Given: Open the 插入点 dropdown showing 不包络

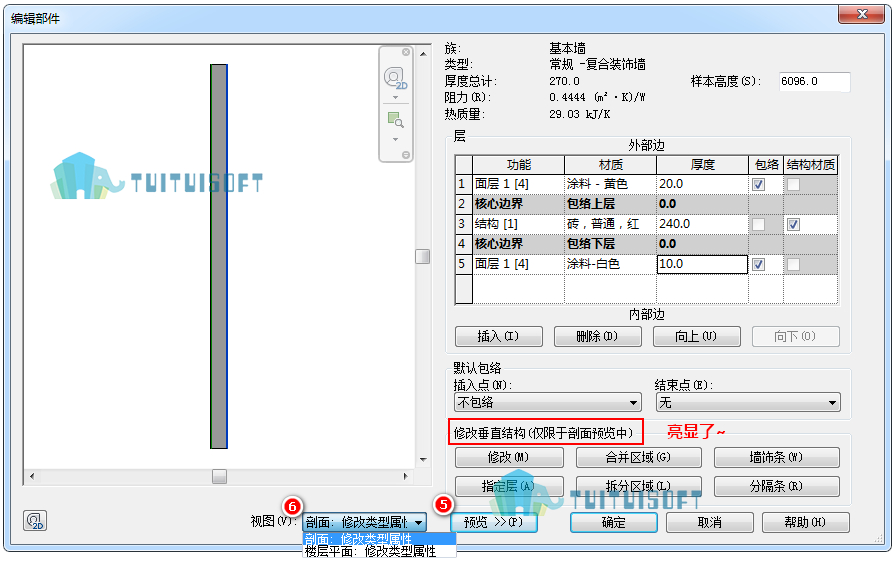Looking at the screenshot, I should (x=548, y=402).
